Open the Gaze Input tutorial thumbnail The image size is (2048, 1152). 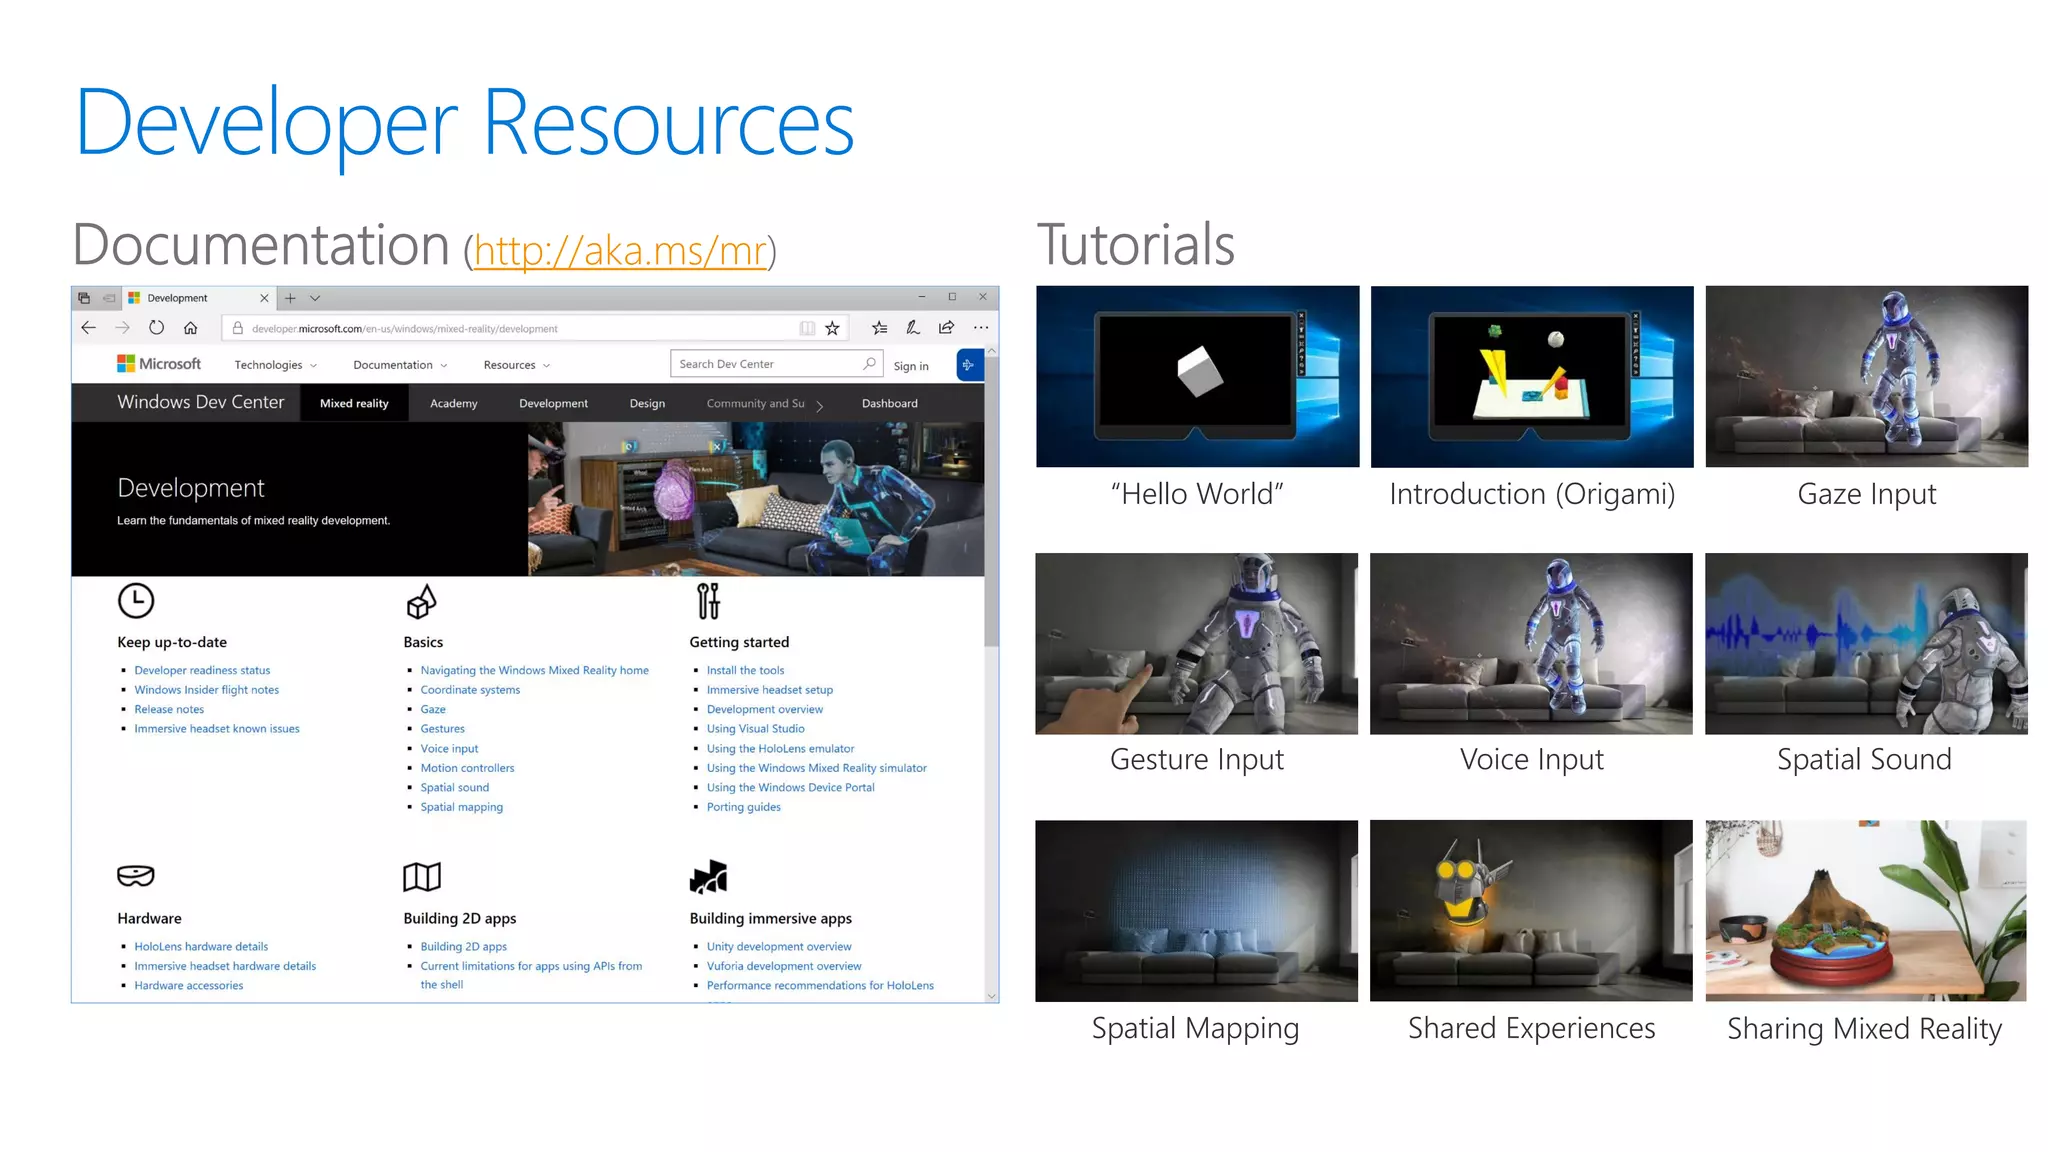point(1867,377)
